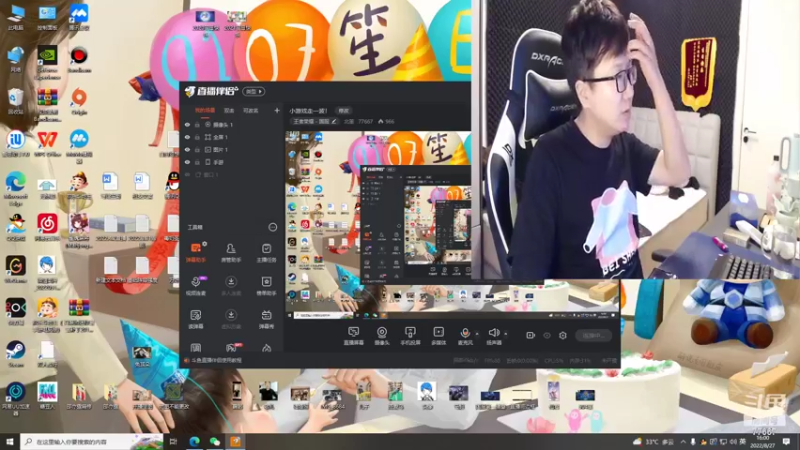
Task: Lock the 图片 1 source
Action: [x=197, y=149]
